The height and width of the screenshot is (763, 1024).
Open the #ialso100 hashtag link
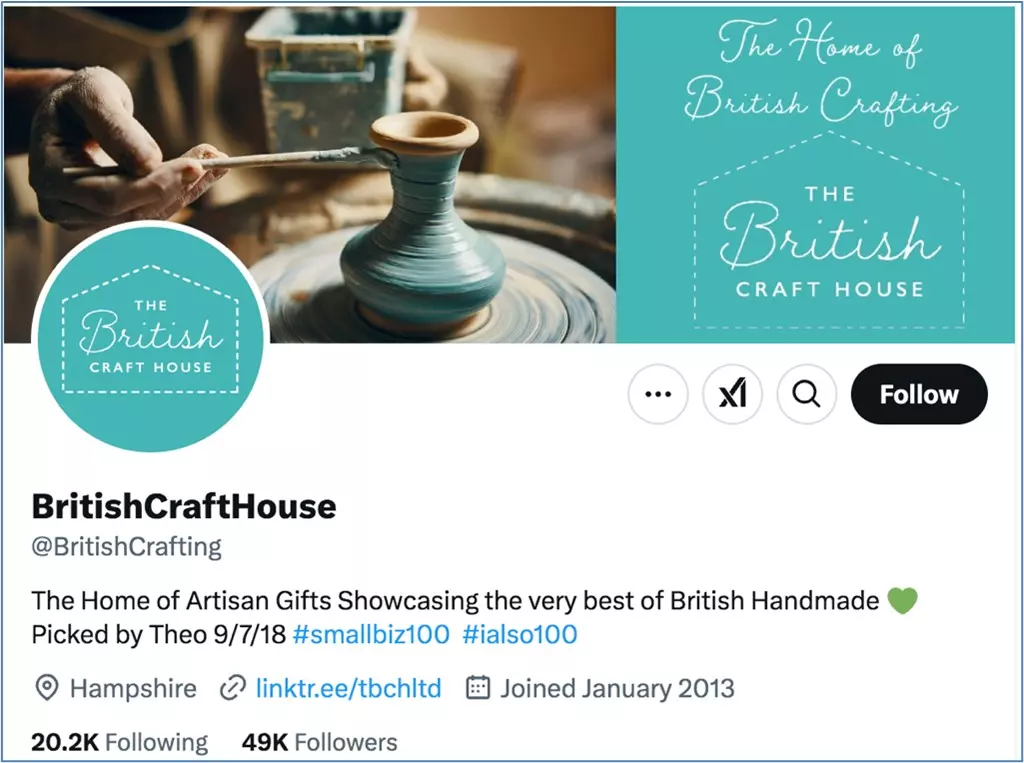(x=520, y=634)
